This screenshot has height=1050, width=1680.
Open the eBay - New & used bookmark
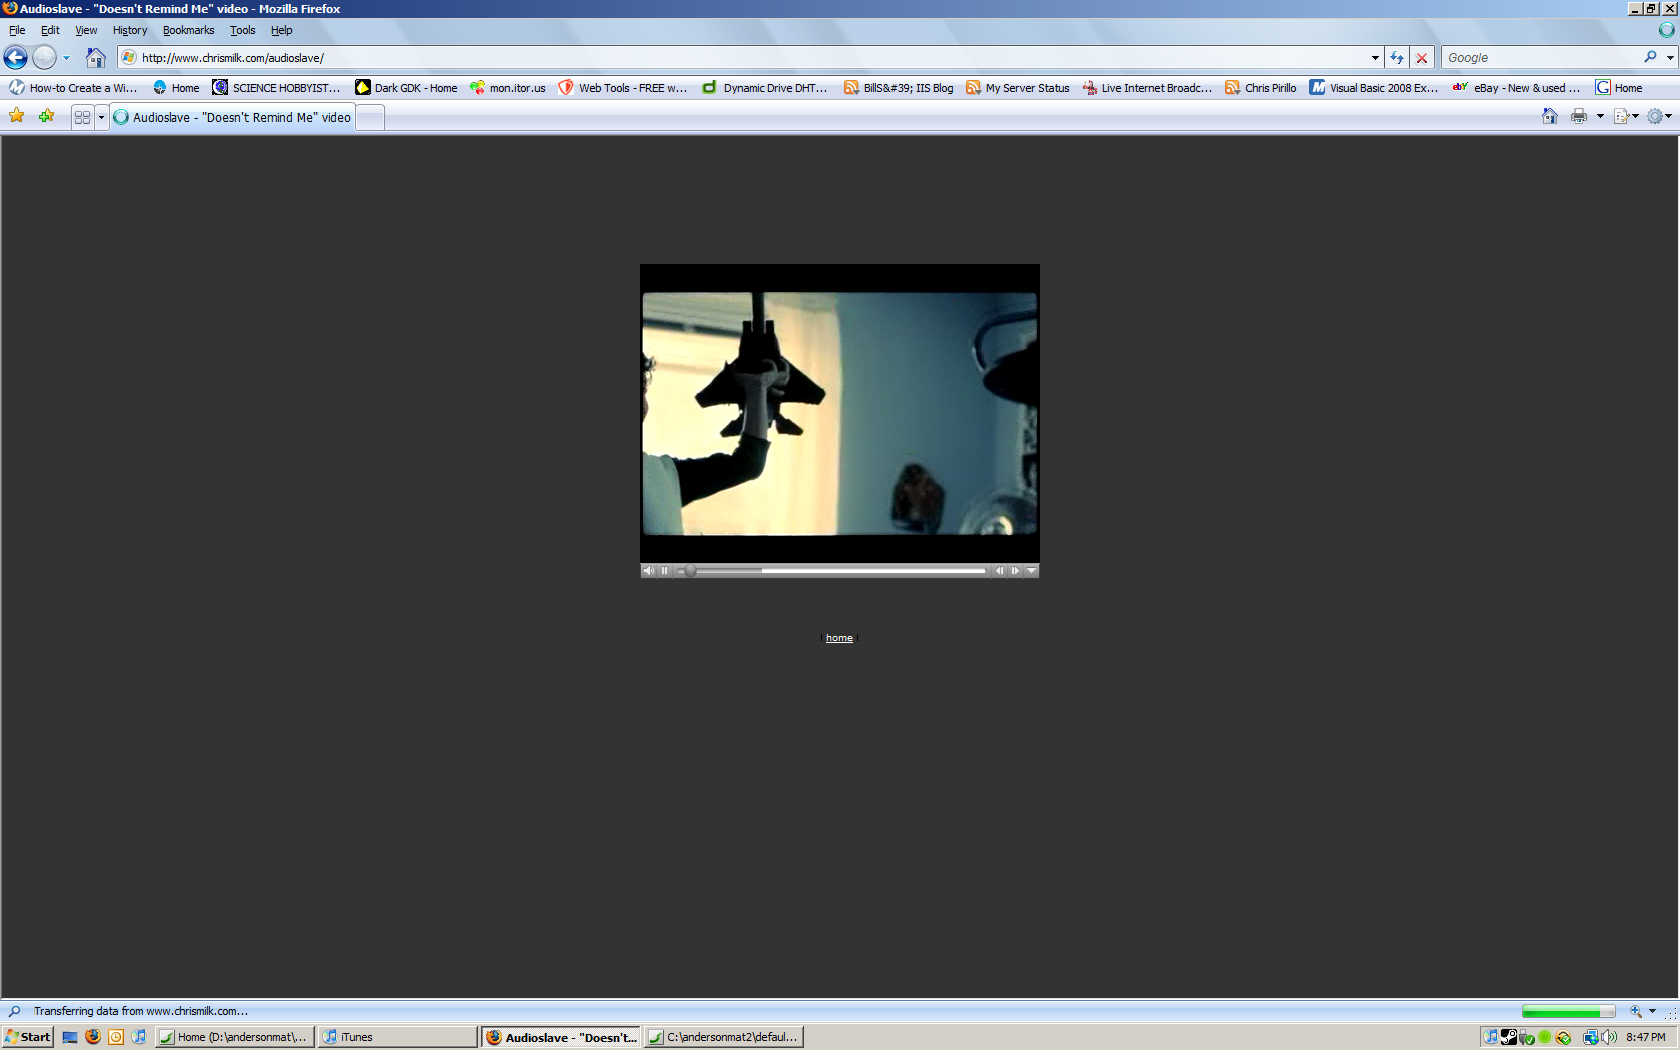pyautogui.click(x=1517, y=88)
